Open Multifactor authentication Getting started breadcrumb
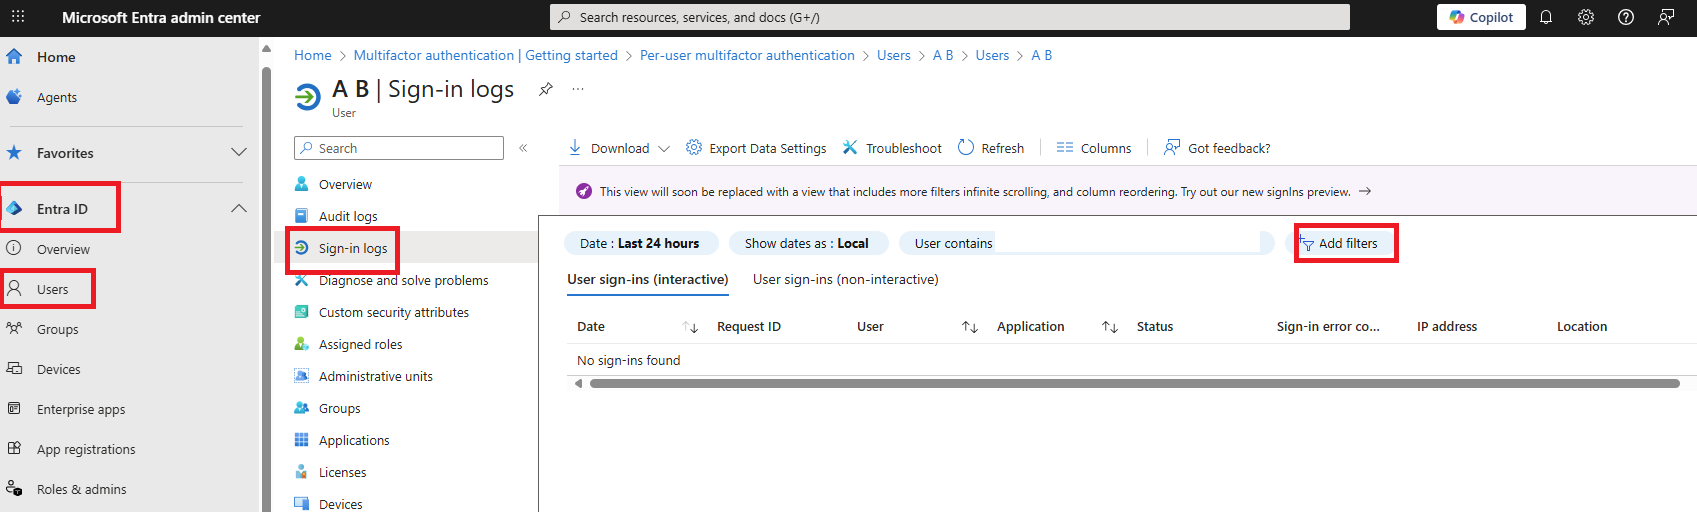The height and width of the screenshot is (512, 1697). [x=485, y=55]
